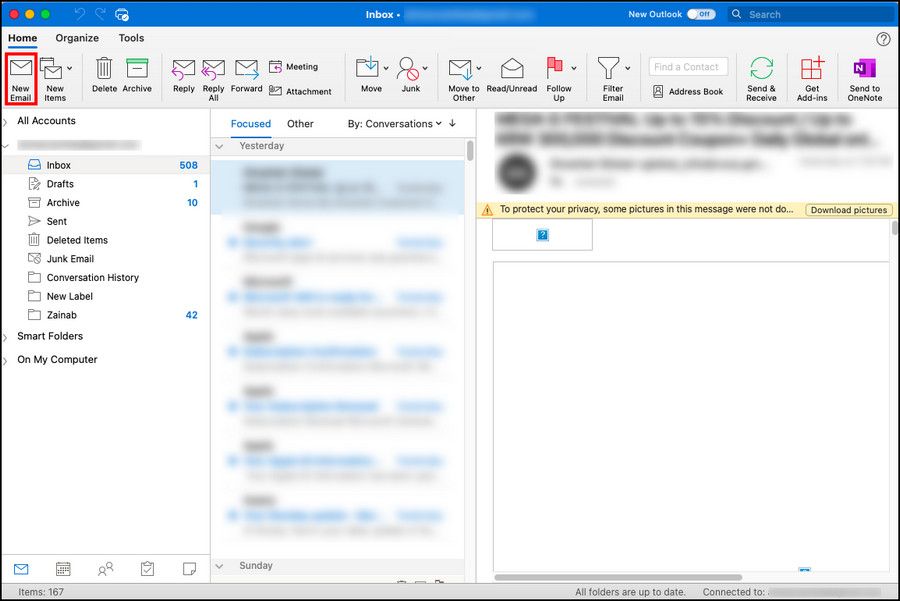Switch to the Other inbox tab
The image size is (900, 601).
click(300, 123)
